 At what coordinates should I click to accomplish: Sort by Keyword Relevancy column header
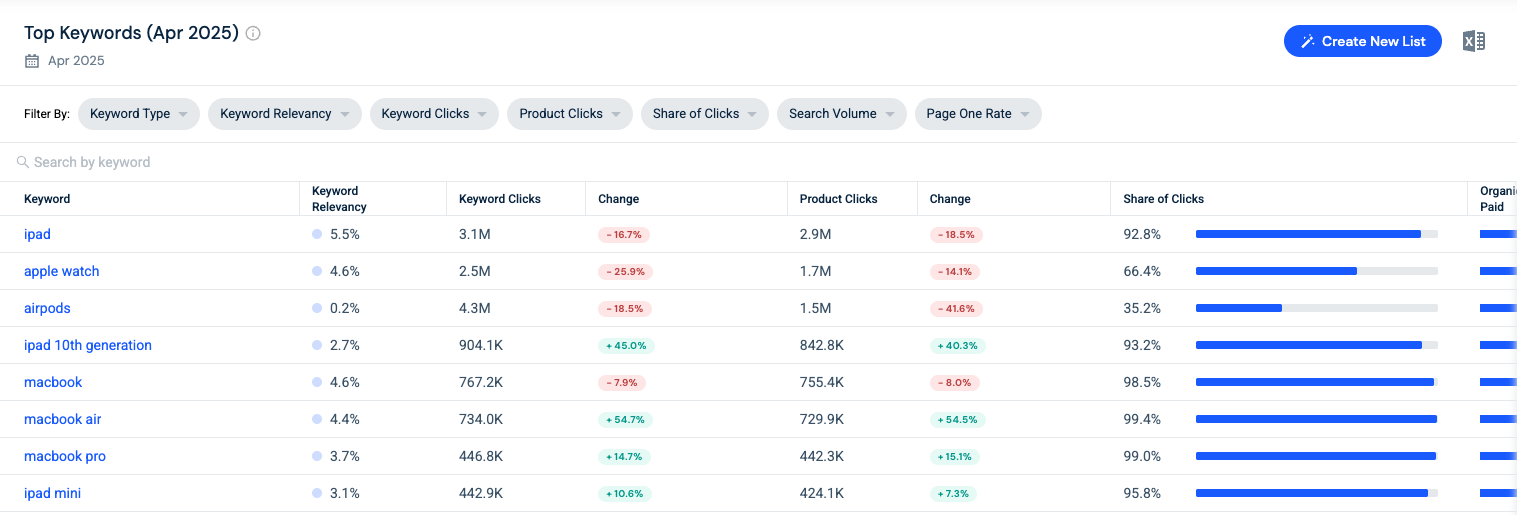pos(339,199)
